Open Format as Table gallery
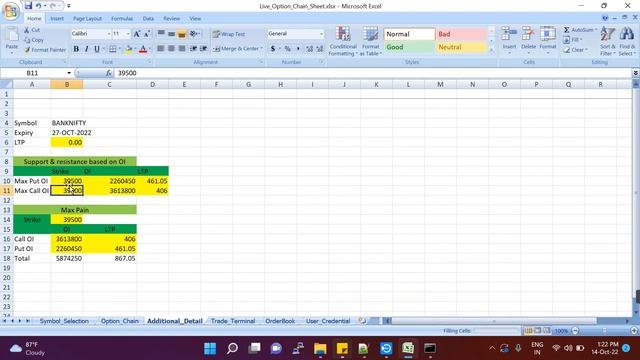The height and width of the screenshot is (360, 640). (370, 41)
